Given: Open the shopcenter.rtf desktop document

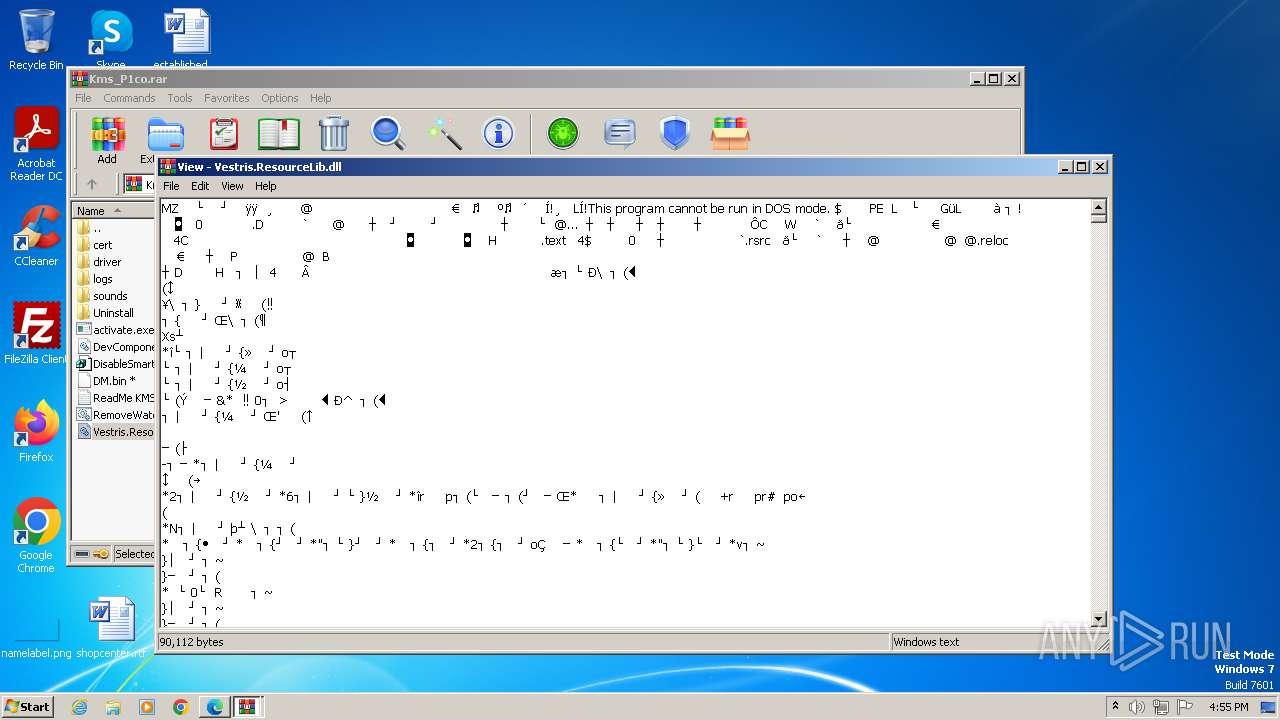Looking at the screenshot, I should click(x=110, y=628).
